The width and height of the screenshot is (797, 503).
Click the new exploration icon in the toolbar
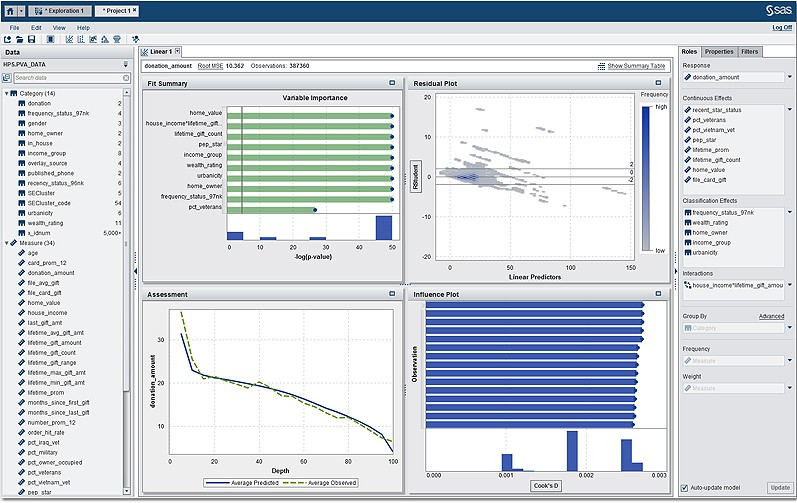click(8, 39)
